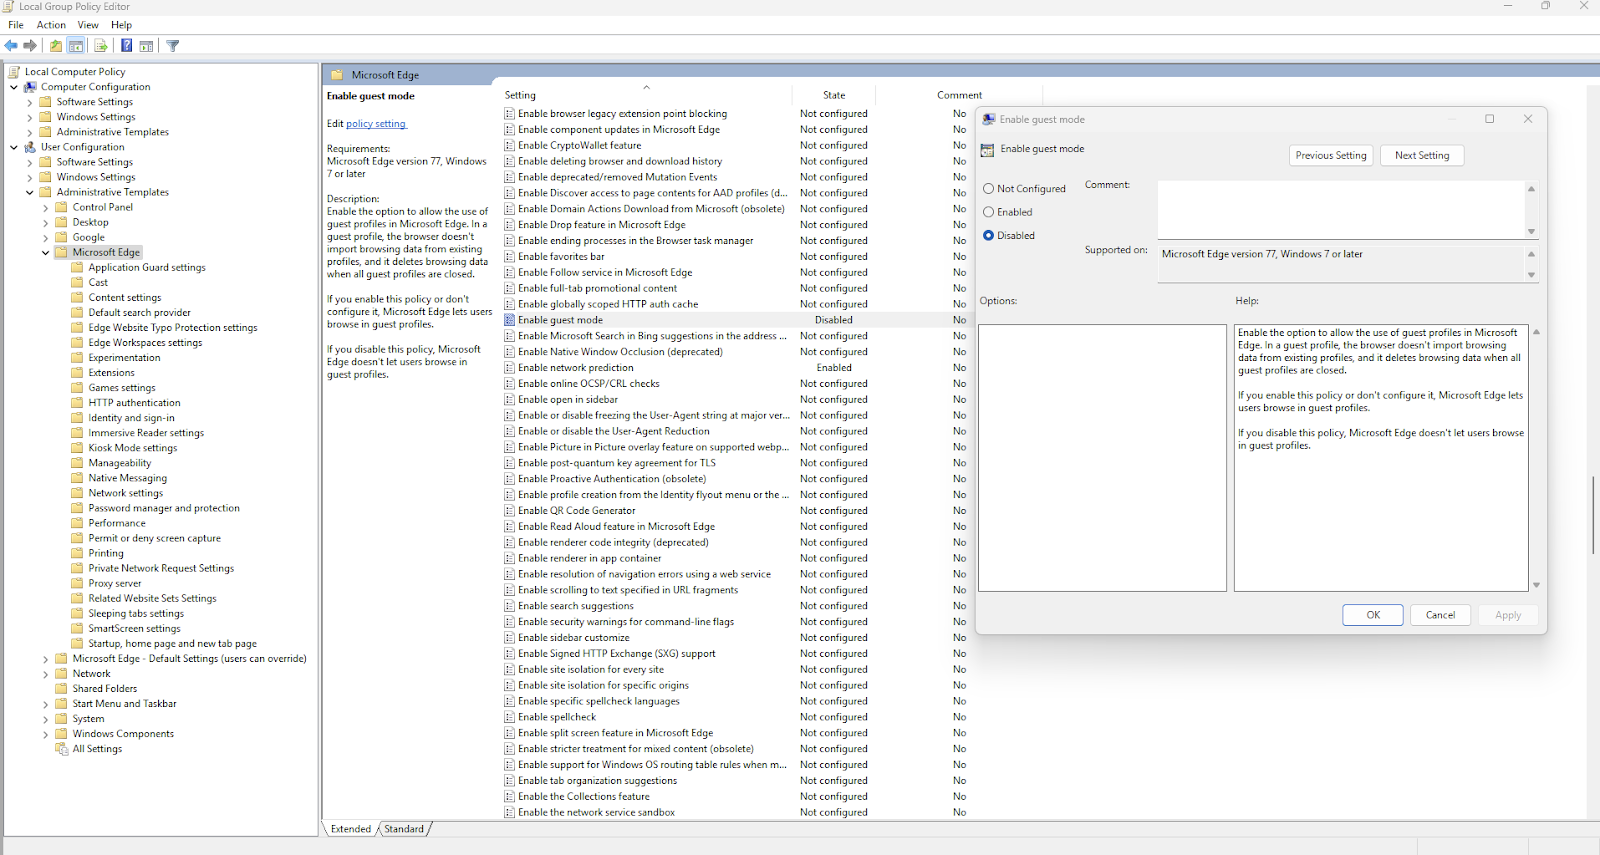Select the Password manager and protection folder
Screen dimensions: 1600x855
164,508
